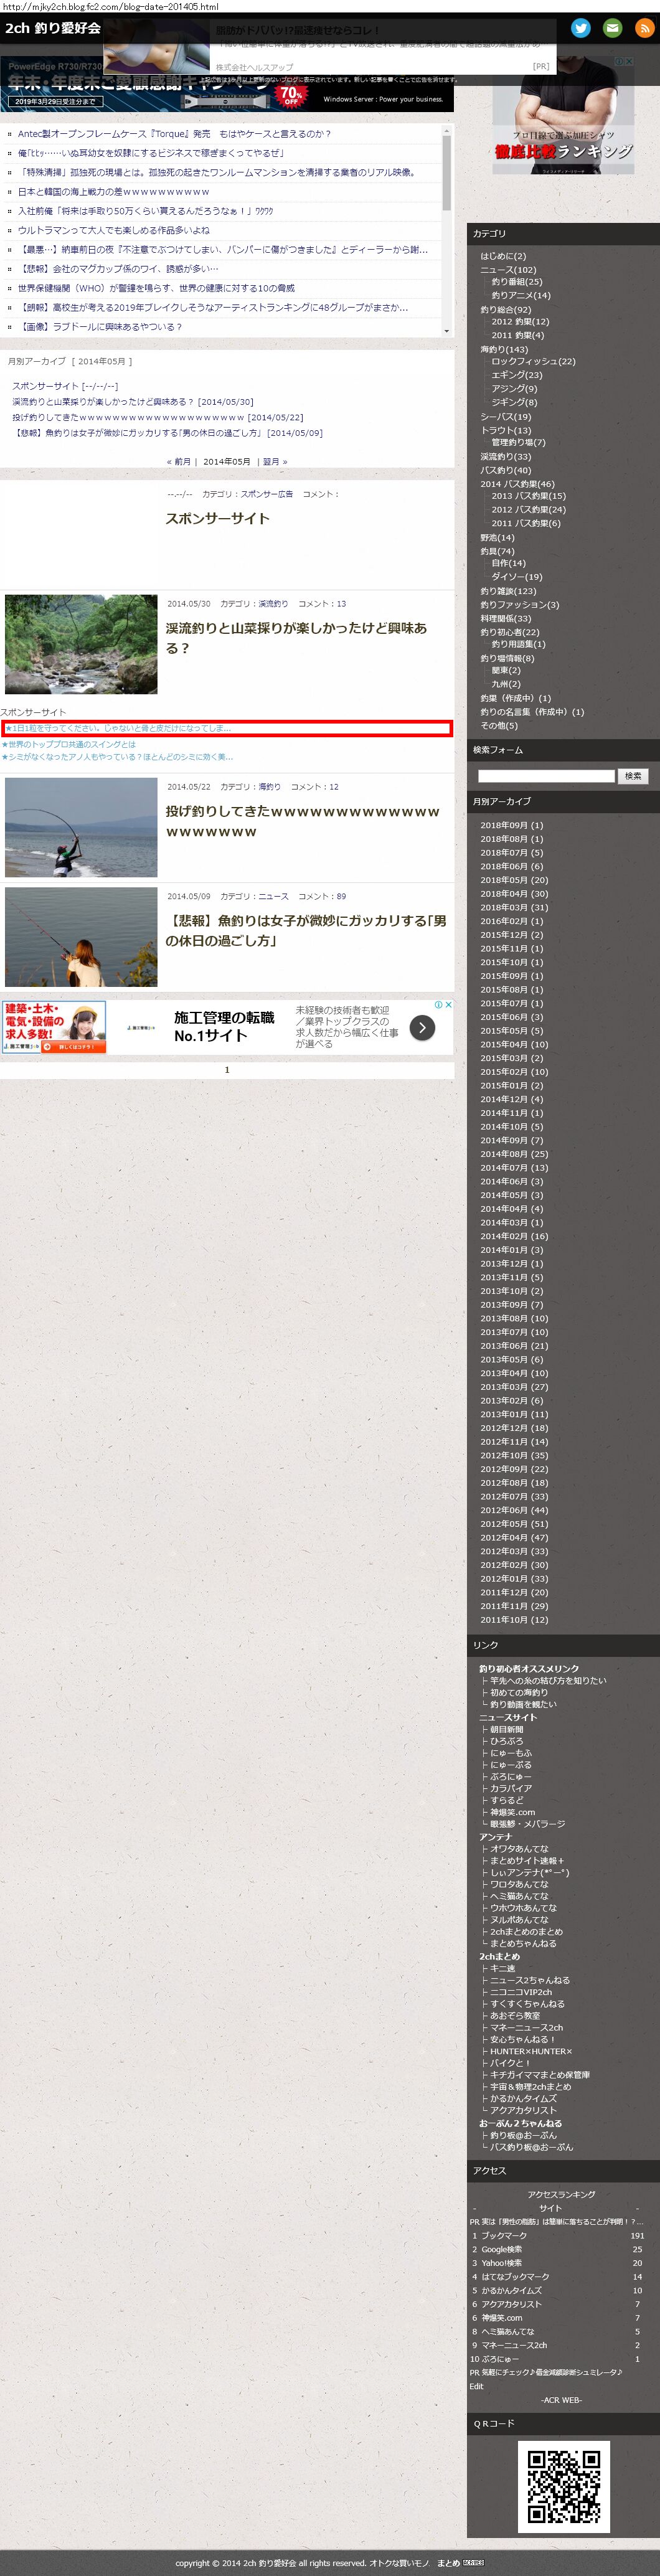The image size is (660, 2576).
Task: Open the woman fishing thumbnail
Action: [x=81, y=937]
